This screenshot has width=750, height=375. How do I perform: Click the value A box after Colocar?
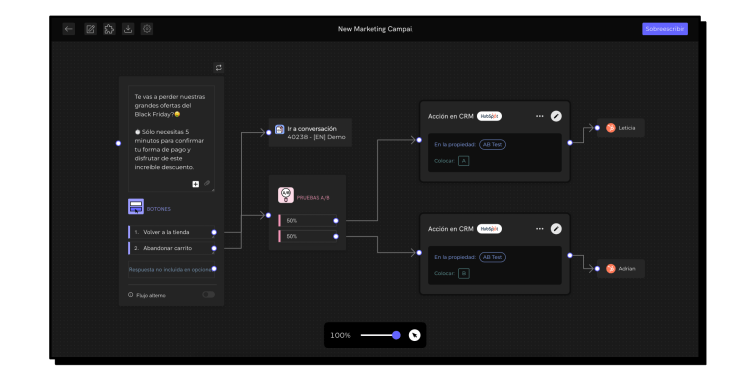coord(463,161)
